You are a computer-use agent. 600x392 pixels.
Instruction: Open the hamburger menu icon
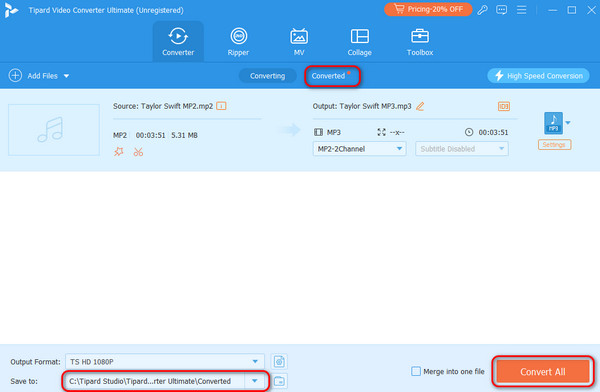coord(521,10)
